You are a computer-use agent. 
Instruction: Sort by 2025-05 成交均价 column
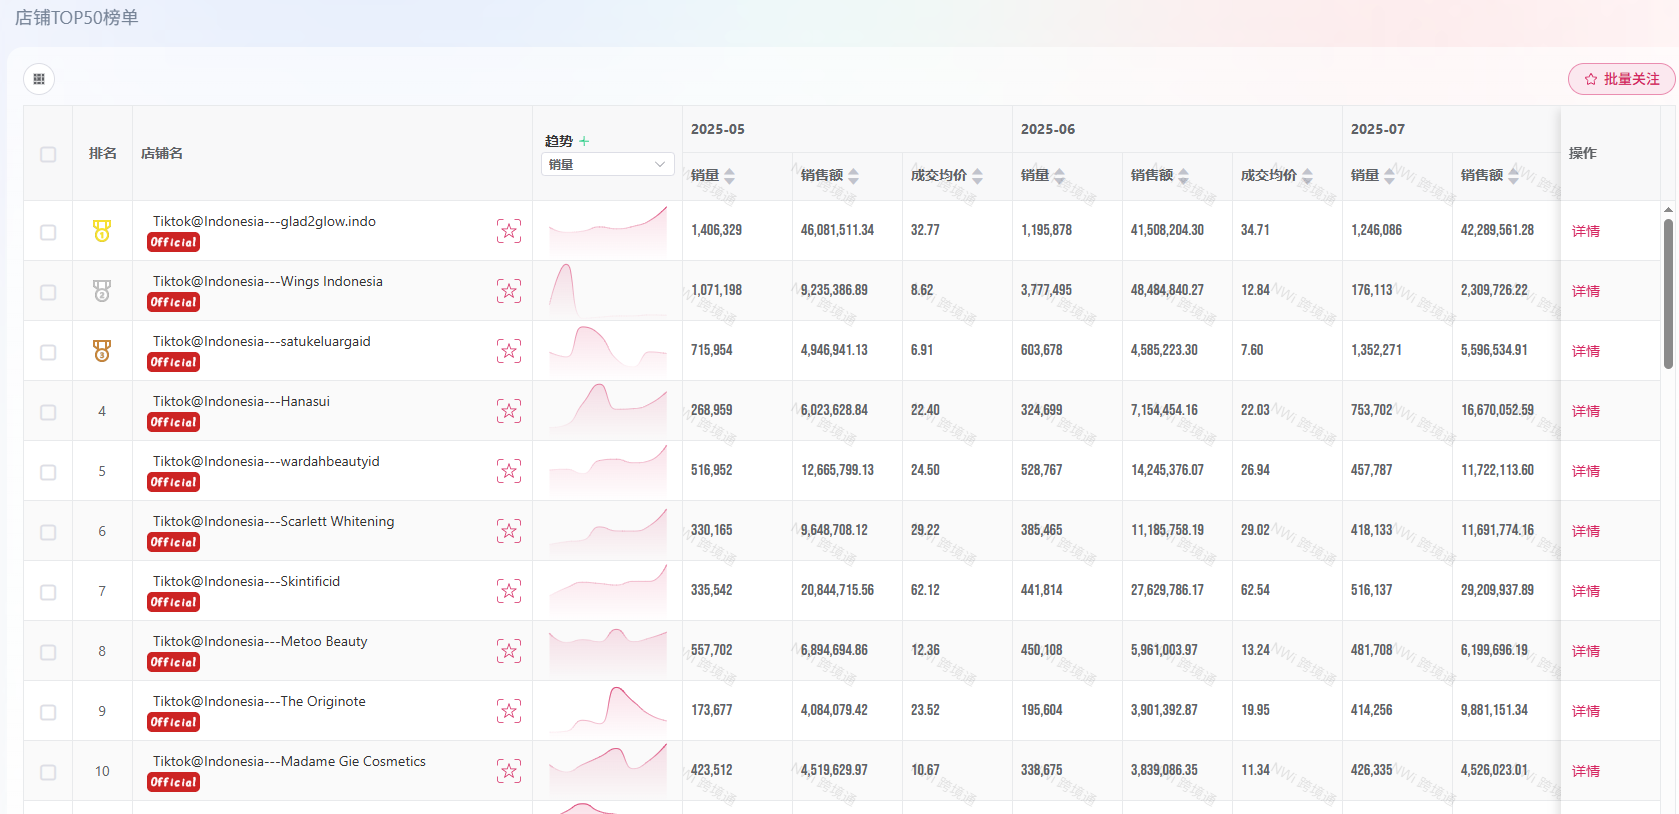point(977,176)
